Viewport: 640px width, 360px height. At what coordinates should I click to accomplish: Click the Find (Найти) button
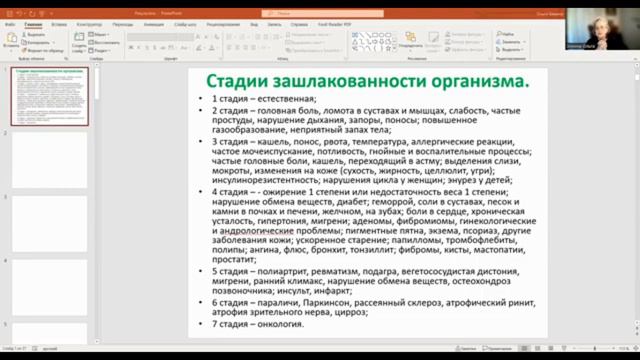point(506,34)
